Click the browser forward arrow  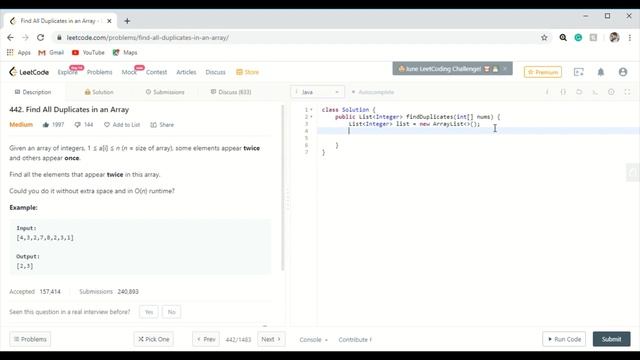point(25,38)
